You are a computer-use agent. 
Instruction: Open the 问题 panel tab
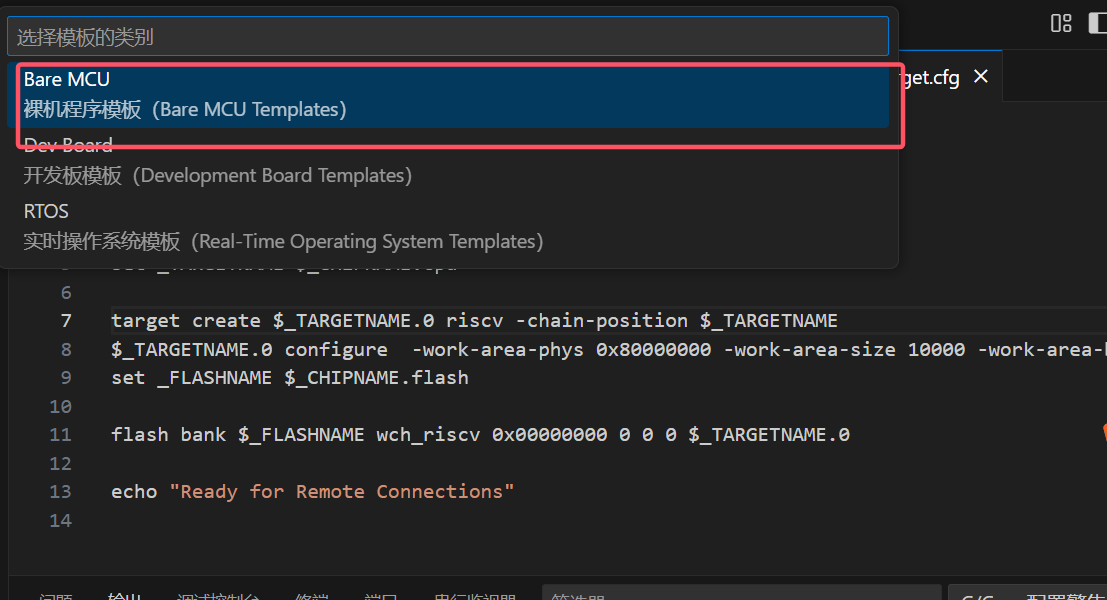56,594
